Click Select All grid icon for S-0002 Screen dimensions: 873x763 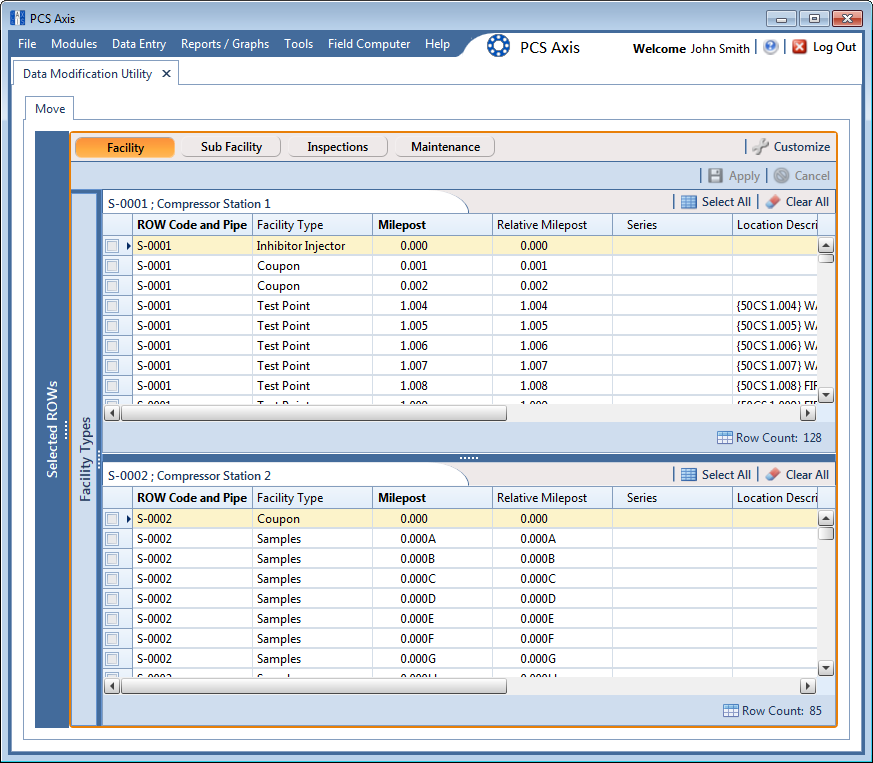[x=689, y=475]
